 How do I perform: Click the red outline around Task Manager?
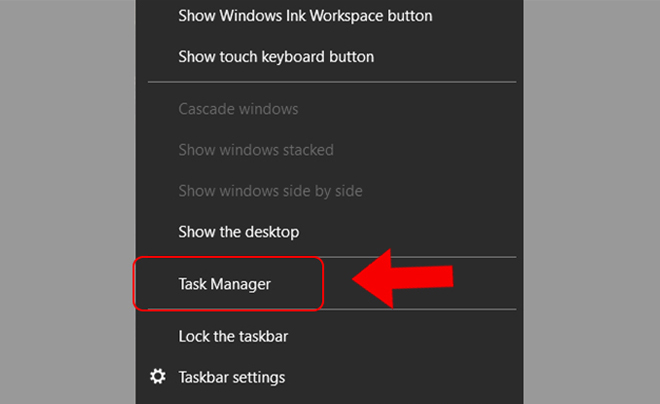point(228,258)
